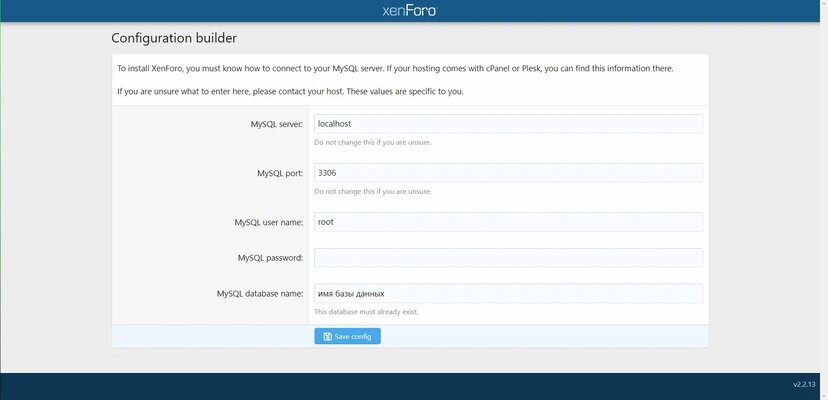Image resolution: width=828 pixels, height=400 pixels.
Task: Click the MySQL database name field
Action: pyautogui.click(x=508, y=293)
